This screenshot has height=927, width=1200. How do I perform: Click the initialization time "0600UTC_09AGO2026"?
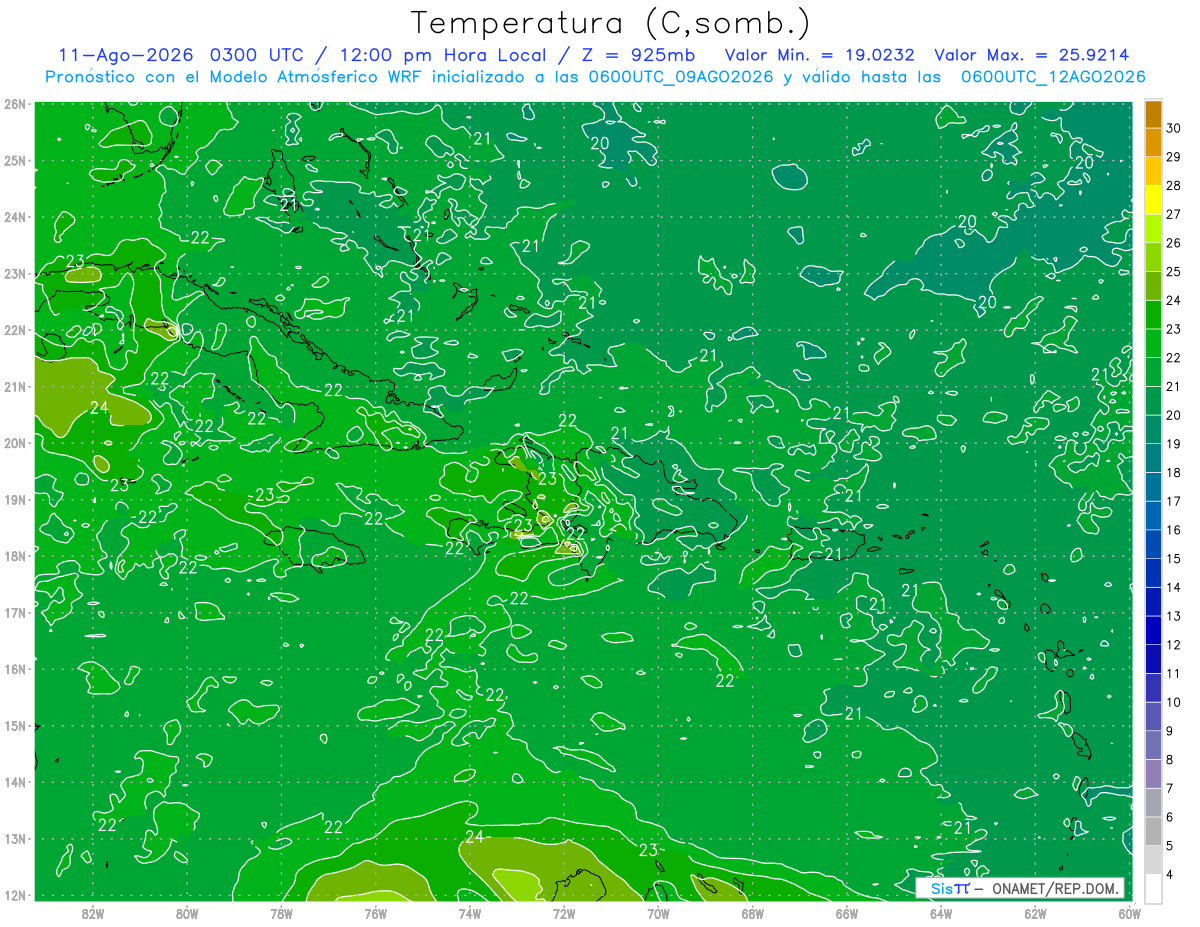click(681, 77)
